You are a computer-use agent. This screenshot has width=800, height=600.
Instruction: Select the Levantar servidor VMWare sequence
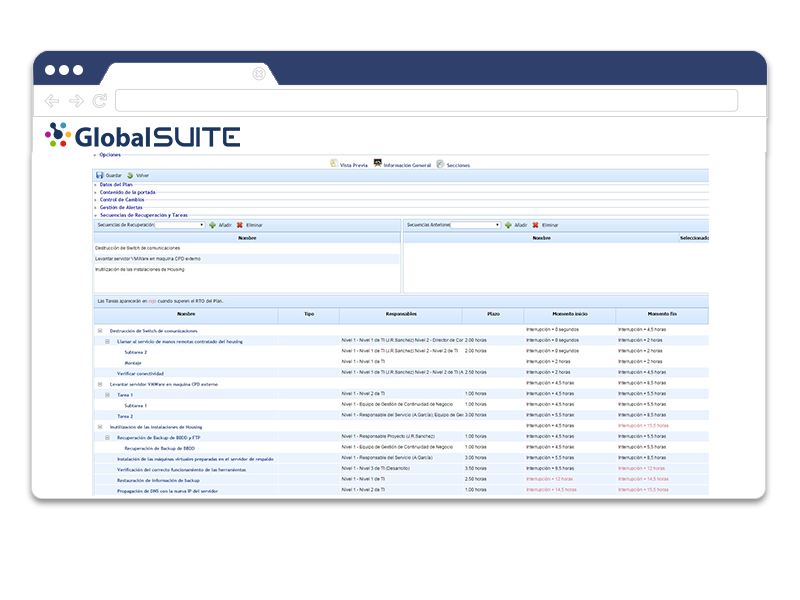coord(150,258)
